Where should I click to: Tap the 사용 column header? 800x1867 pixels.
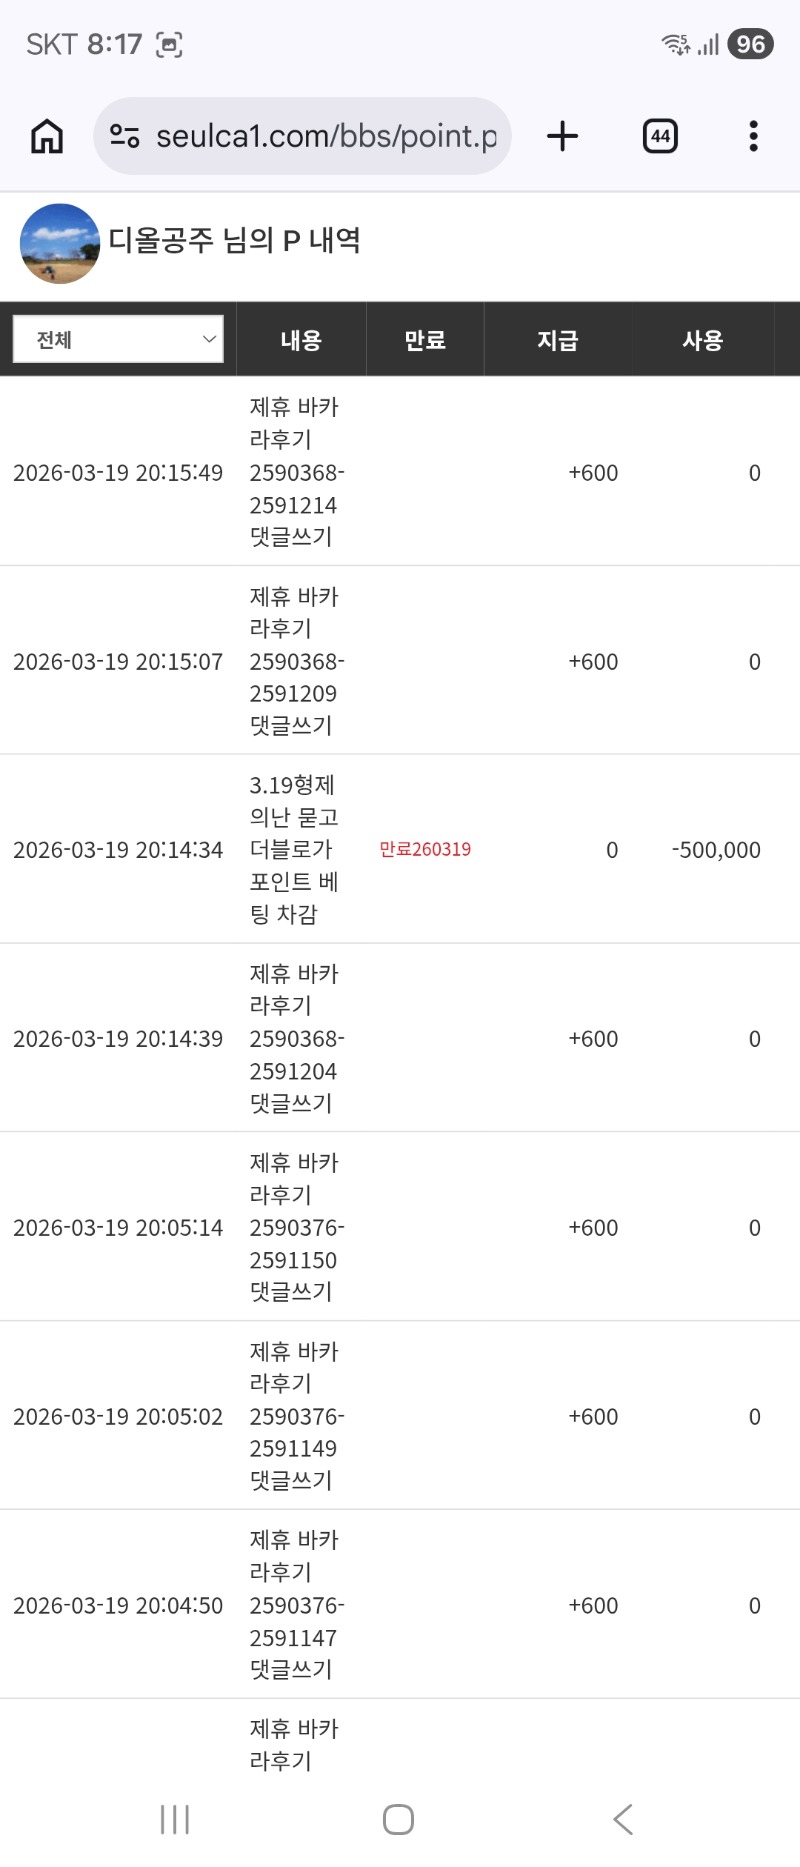[x=702, y=340]
